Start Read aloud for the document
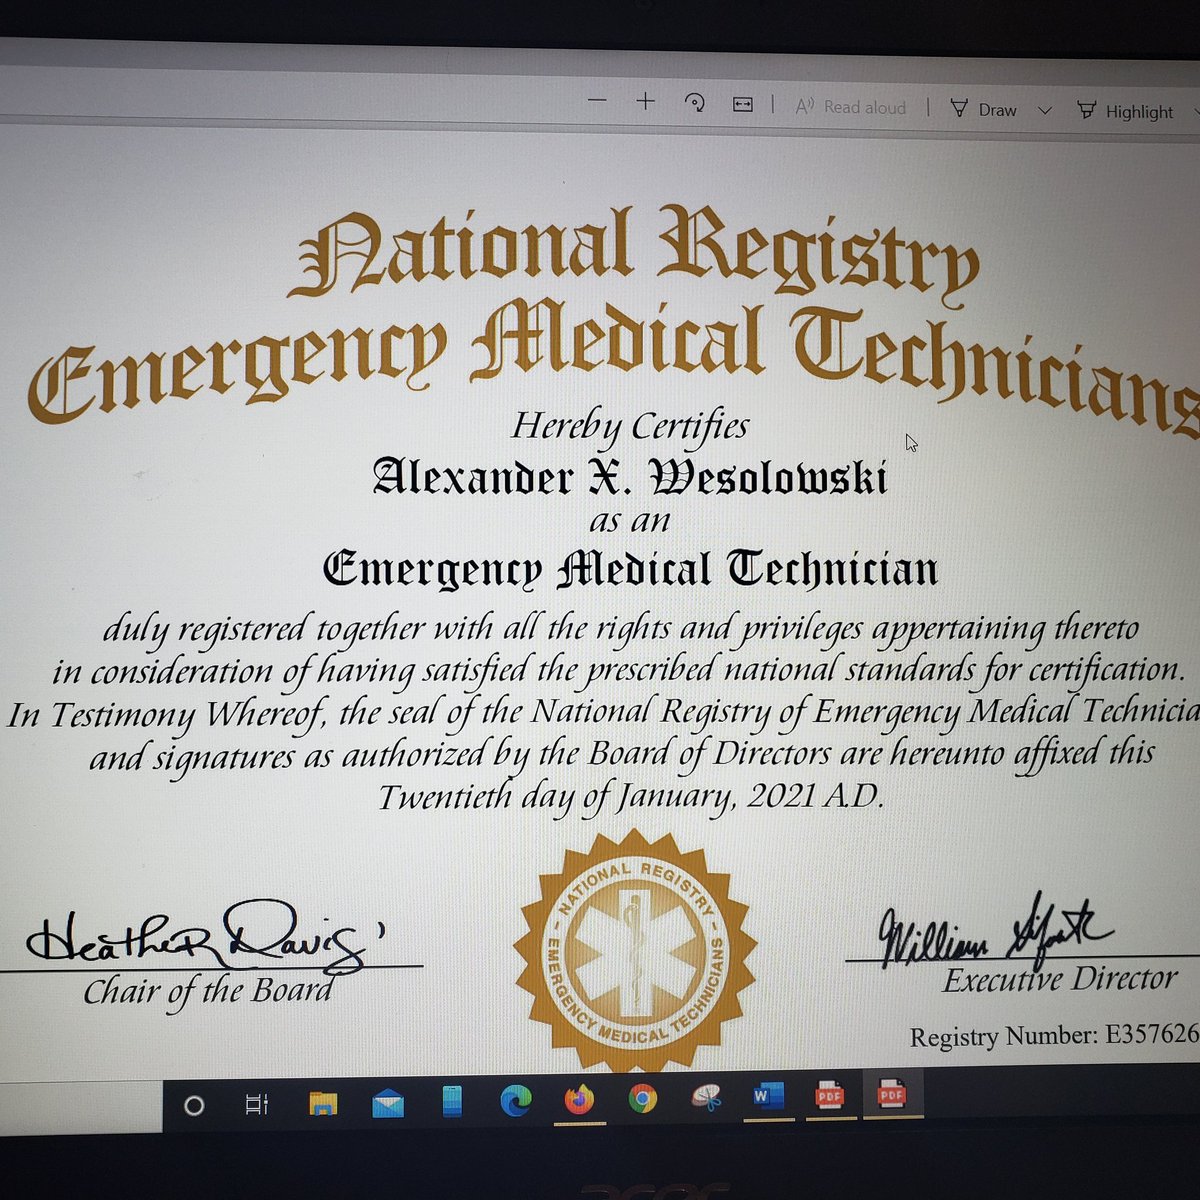Screen dimensions: 1200x1200 click(850, 107)
